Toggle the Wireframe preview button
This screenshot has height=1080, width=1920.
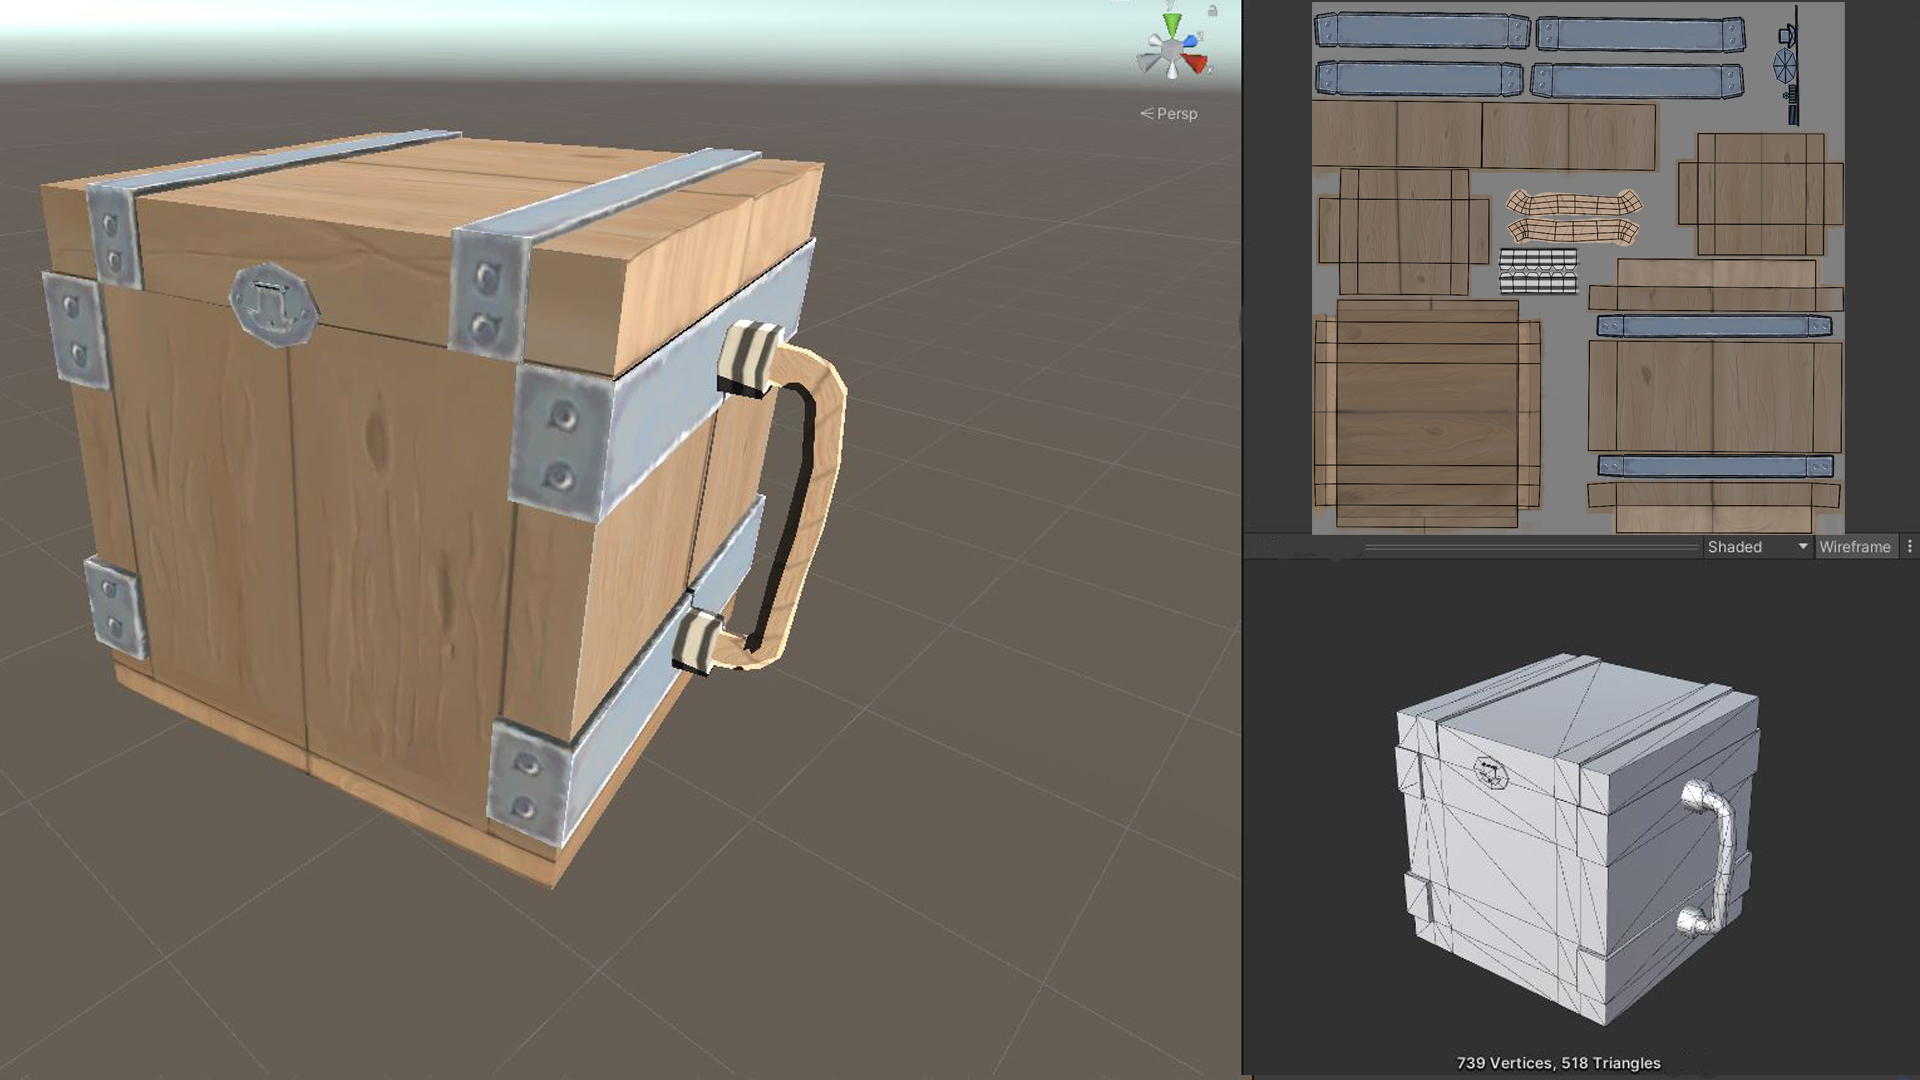(1854, 547)
